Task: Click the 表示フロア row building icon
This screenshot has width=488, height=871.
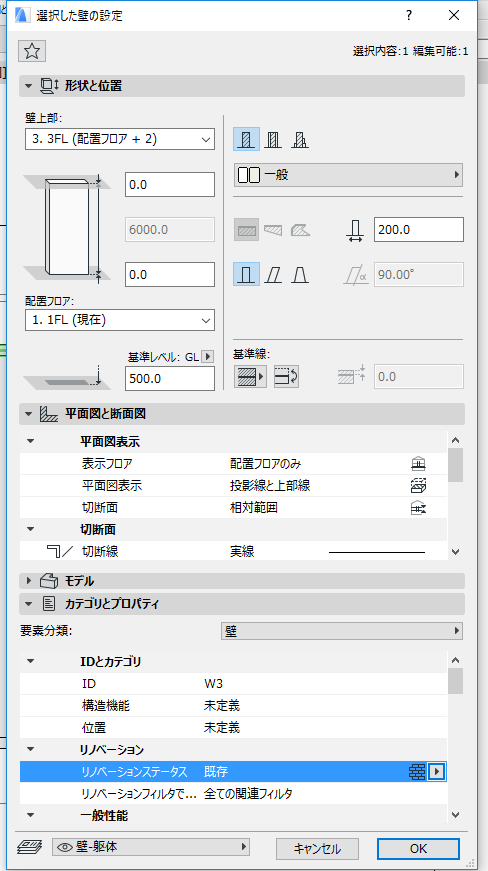Action: [x=417, y=463]
